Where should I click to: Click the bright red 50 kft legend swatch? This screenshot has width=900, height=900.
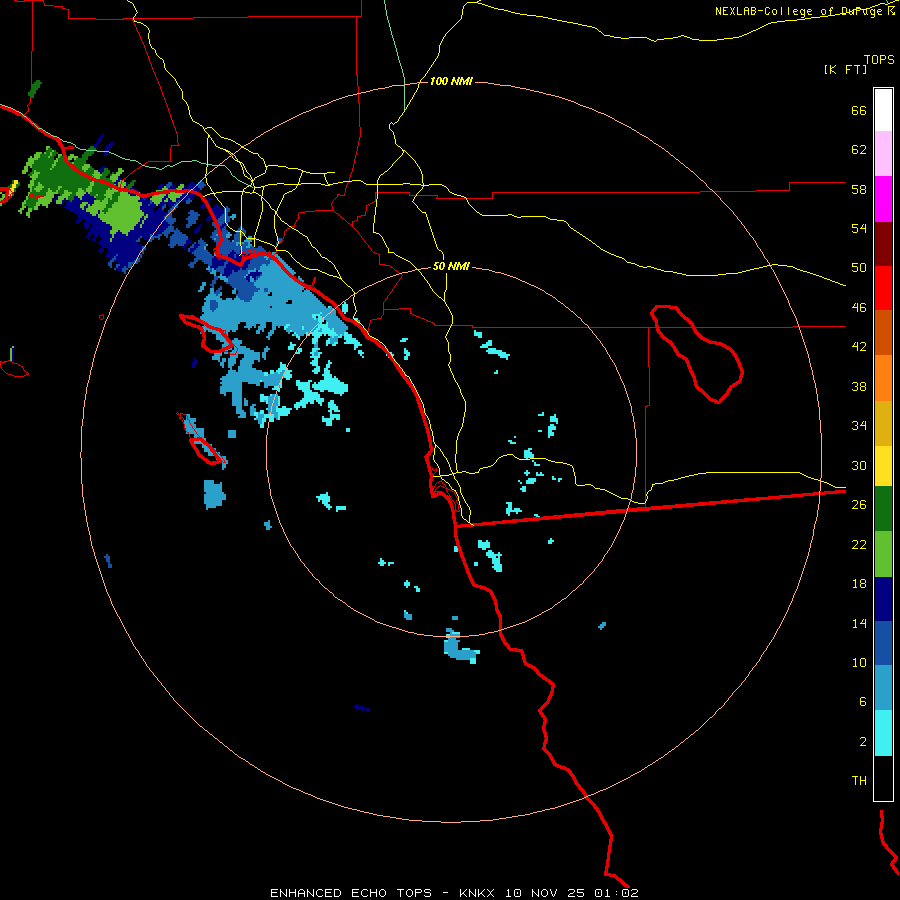(883, 288)
